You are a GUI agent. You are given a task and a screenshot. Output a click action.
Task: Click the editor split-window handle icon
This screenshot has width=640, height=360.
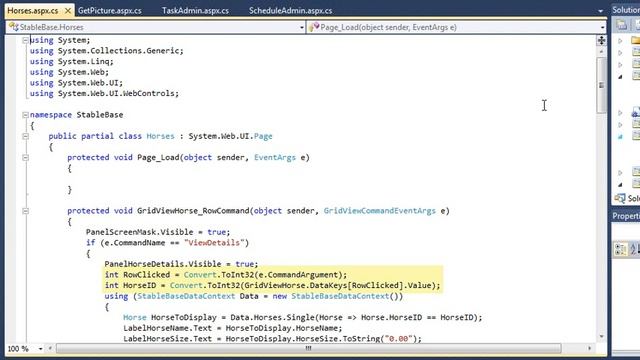601,40
